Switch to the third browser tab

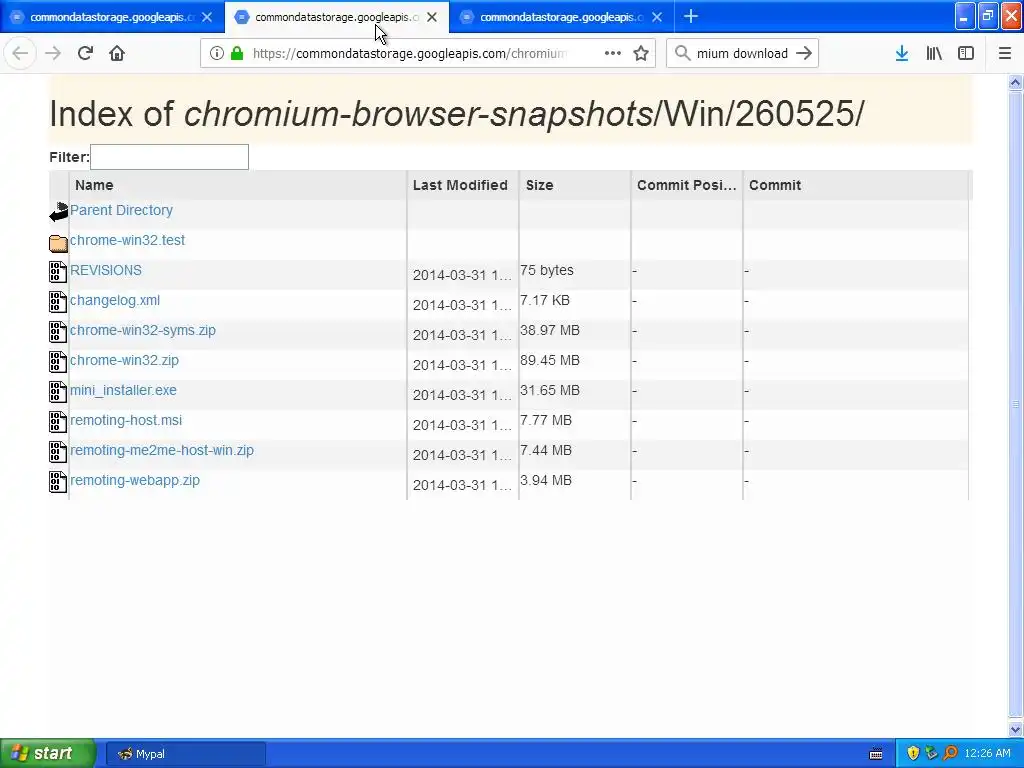(x=562, y=17)
